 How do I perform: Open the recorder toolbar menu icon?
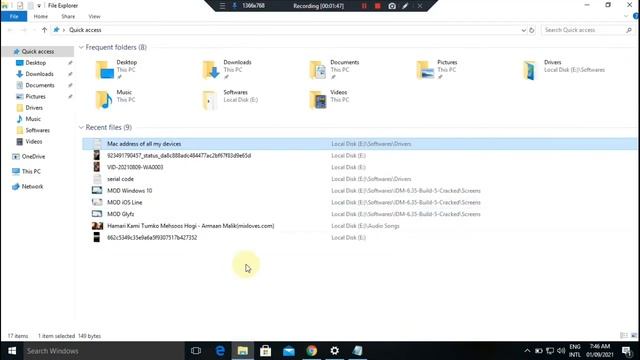[x=222, y=6]
